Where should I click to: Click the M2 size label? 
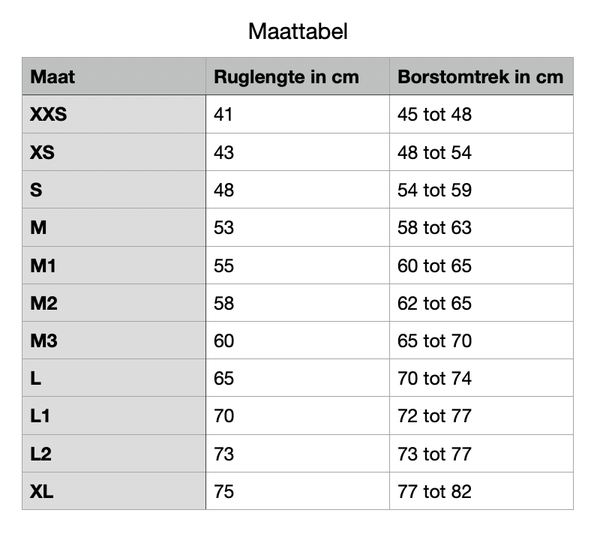[44, 303]
